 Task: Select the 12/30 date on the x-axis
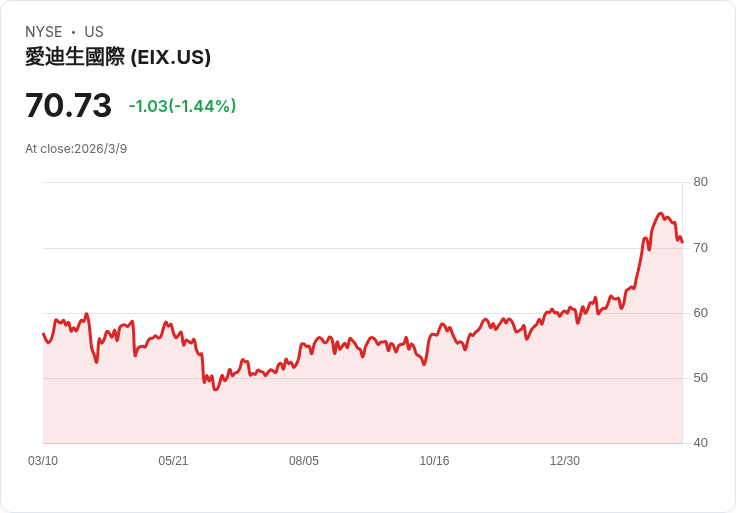pyautogui.click(x=565, y=461)
